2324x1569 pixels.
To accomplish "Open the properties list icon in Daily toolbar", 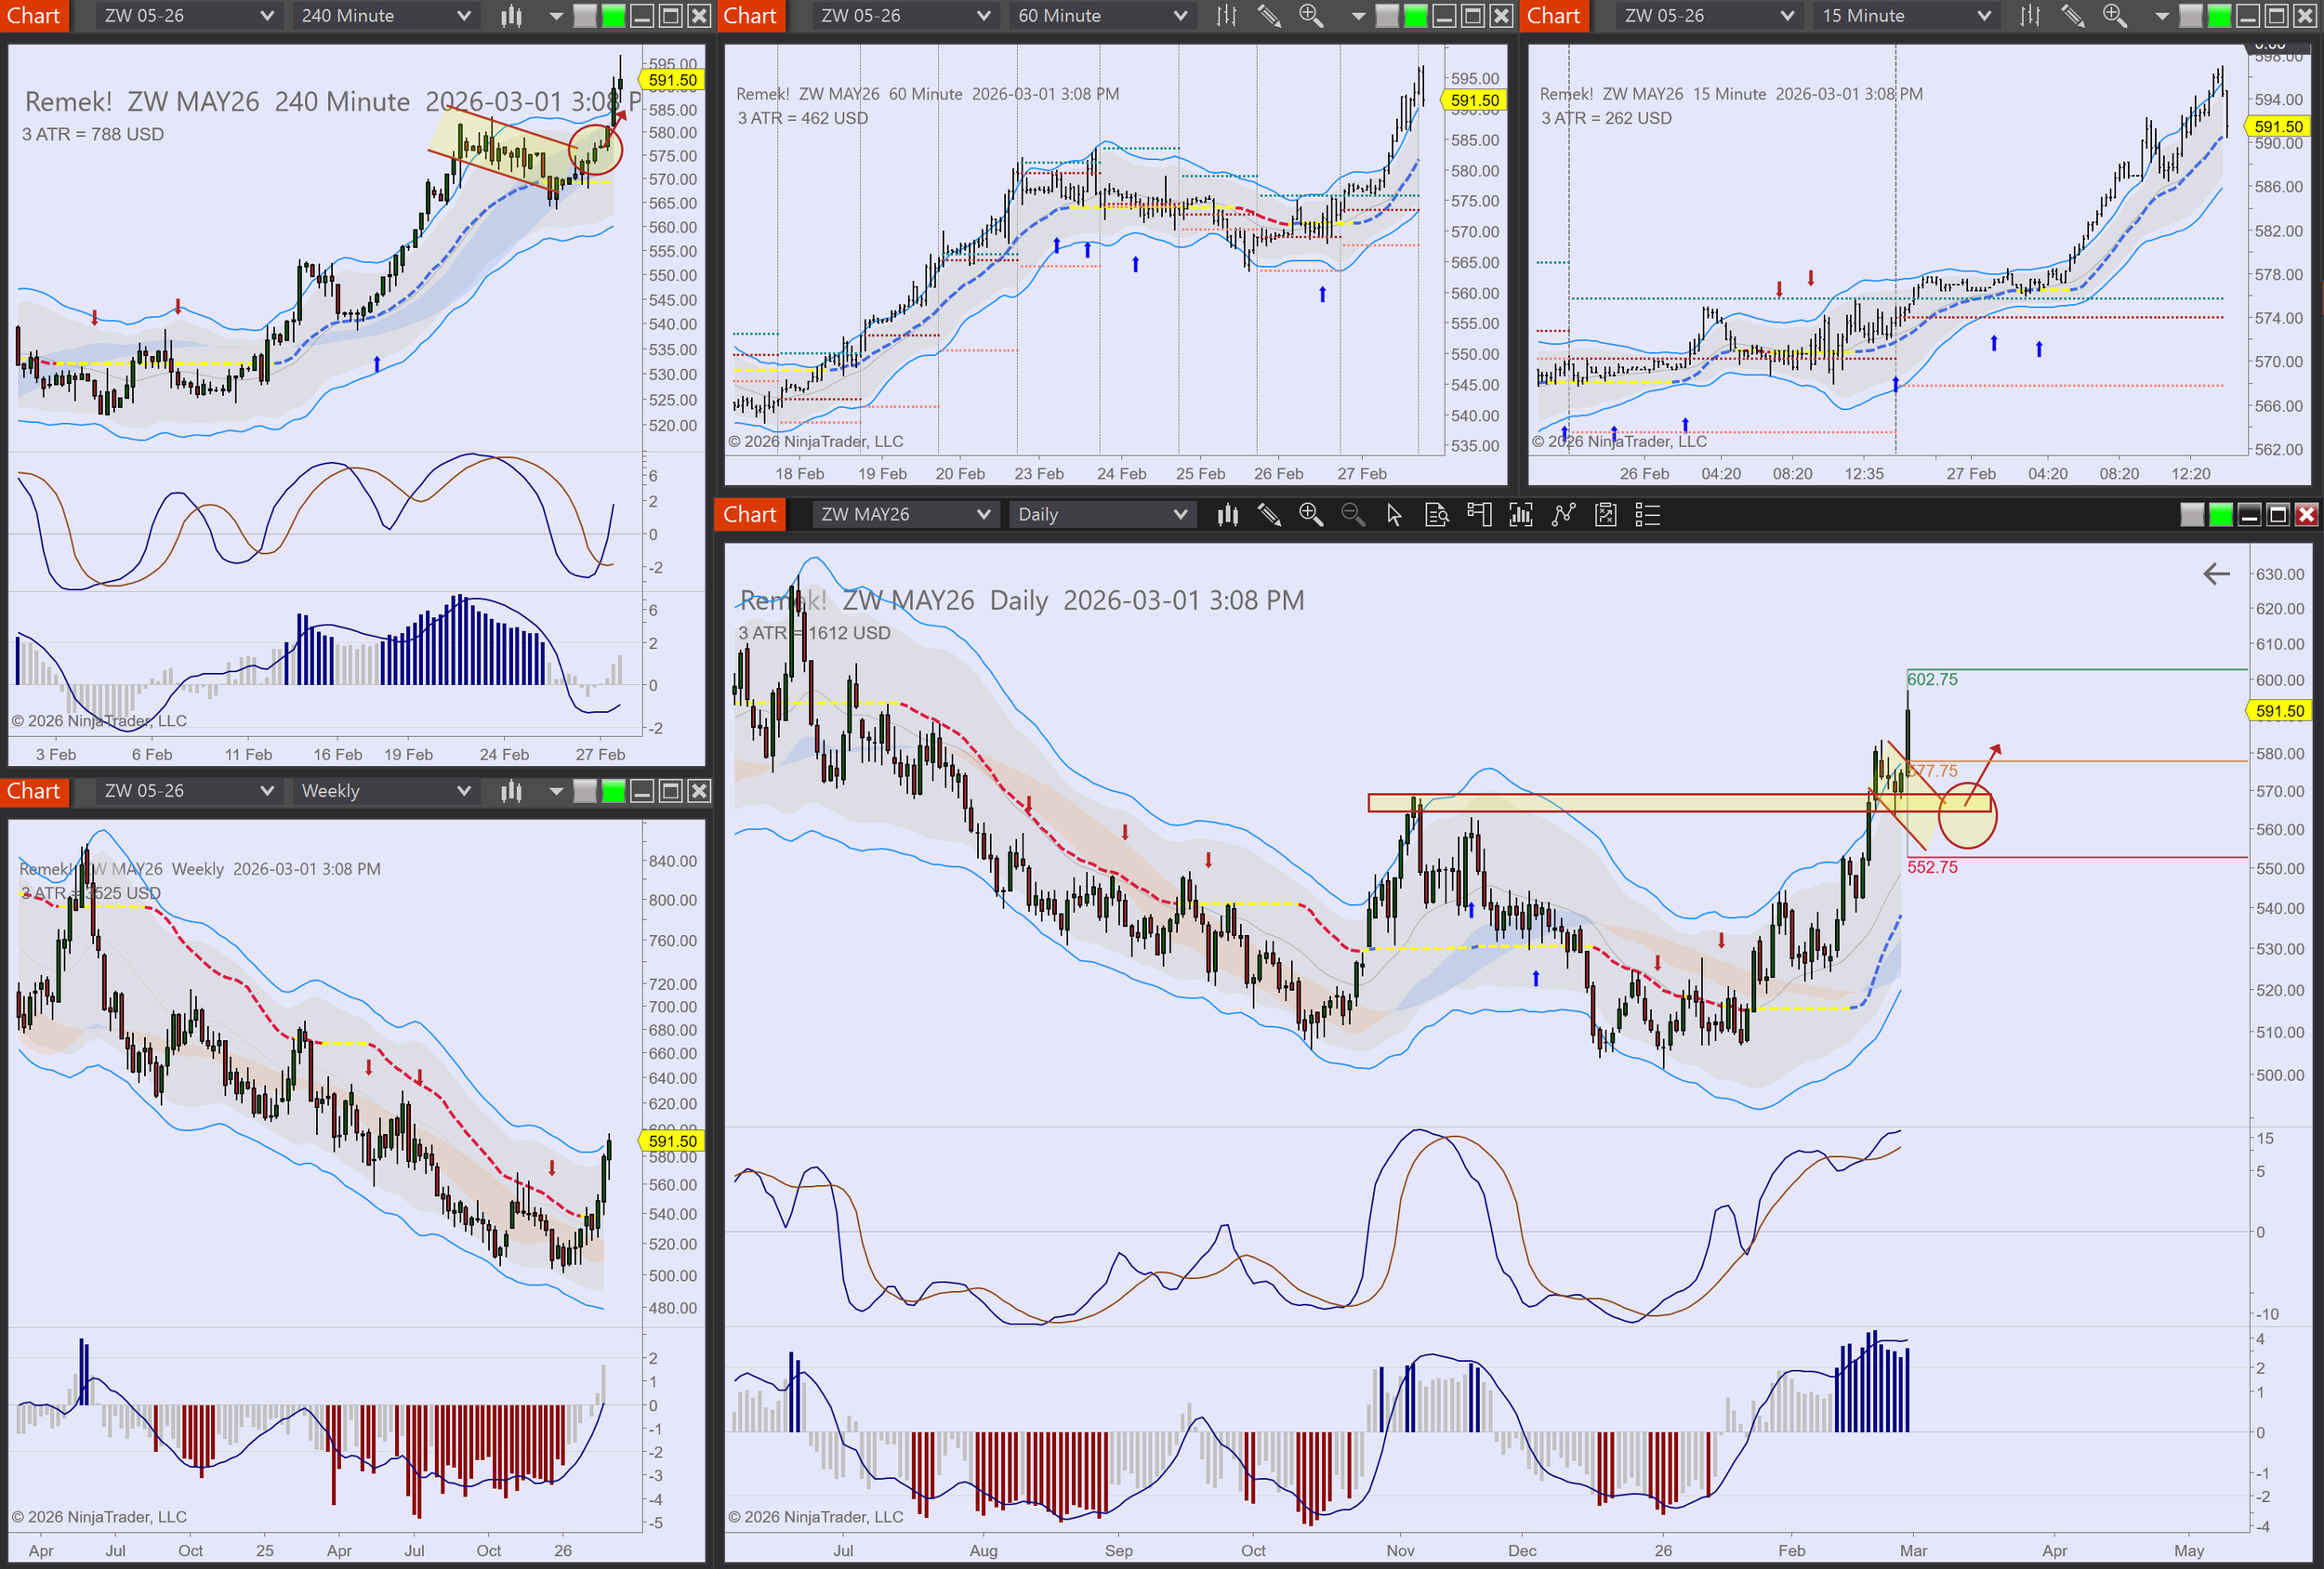I will [x=1647, y=515].
